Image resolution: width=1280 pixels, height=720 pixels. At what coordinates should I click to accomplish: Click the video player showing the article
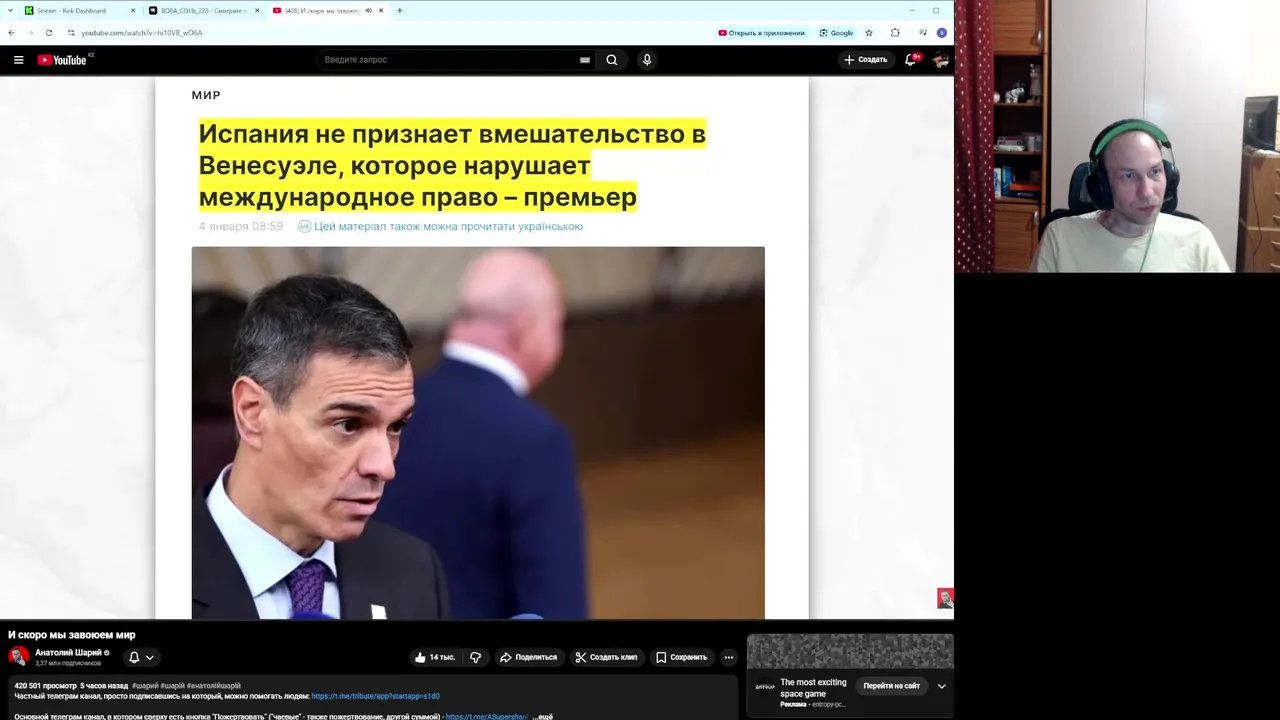point(477,348)
